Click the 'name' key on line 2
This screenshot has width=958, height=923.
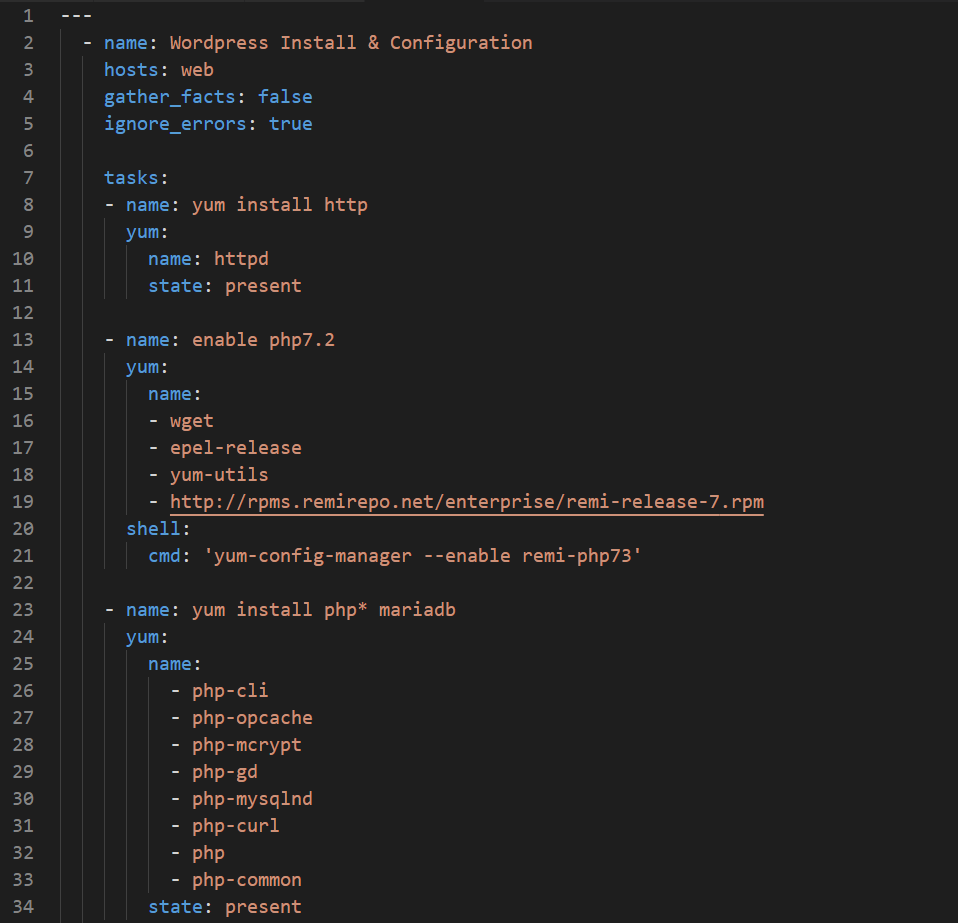click(x=126, y=43)
